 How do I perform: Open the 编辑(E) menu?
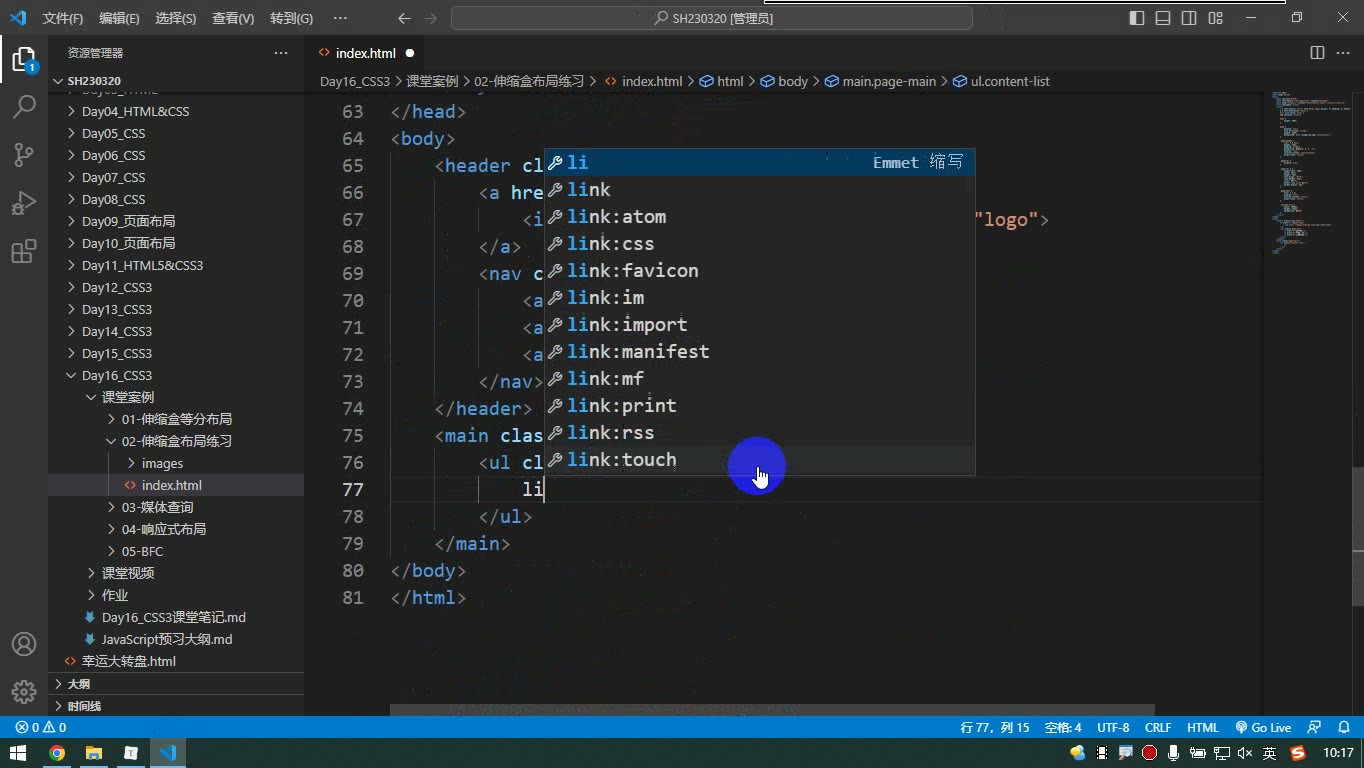click(119, 18)
